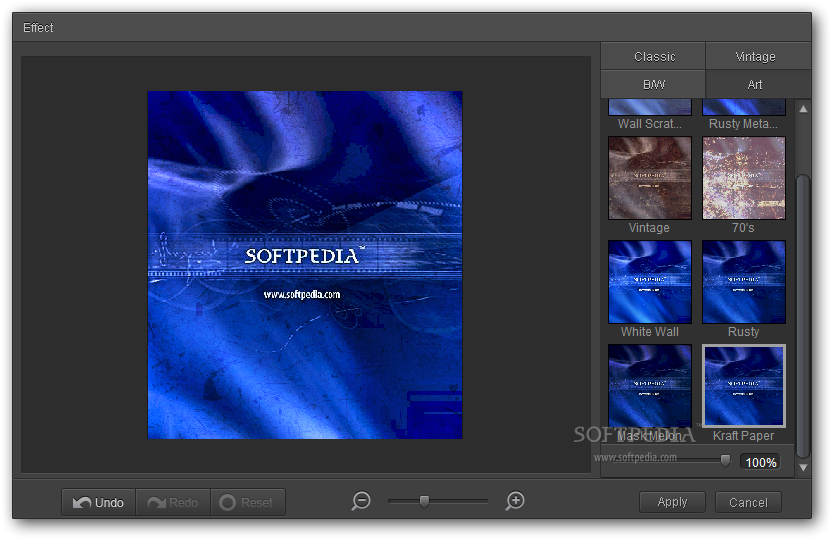The height and width of the screenshot is (539, 832).
Task: Apply the selected effect
Action: [672, 502]
